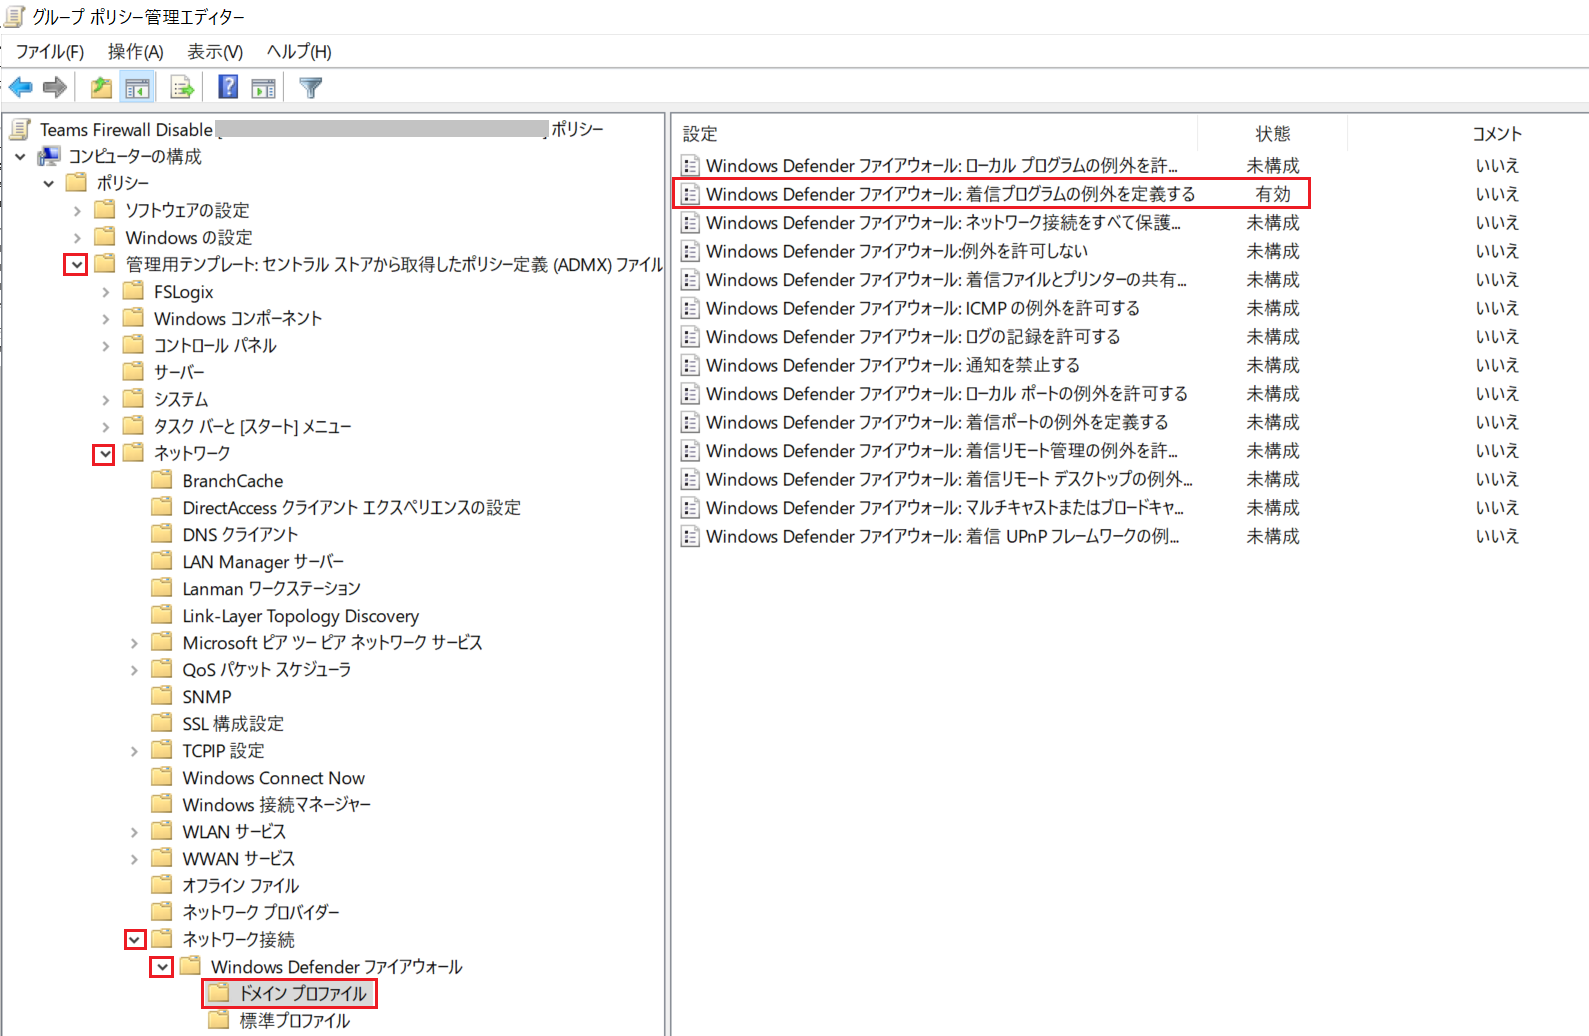Select the 標準プロファイル tree item
Image resolution: width=1589 pixels, height=1036 pixels.
click(294, 1020)
